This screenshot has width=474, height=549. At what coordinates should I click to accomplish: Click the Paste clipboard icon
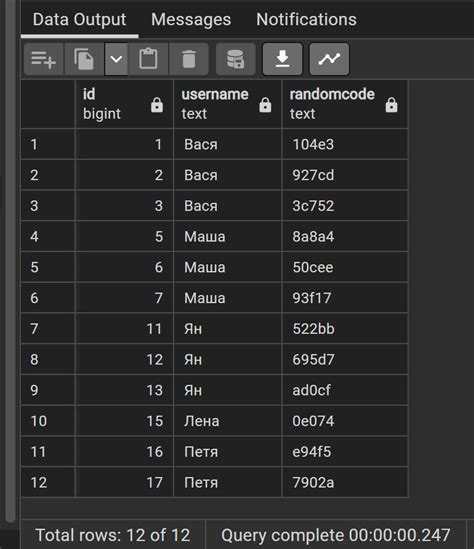[x=148, y=59]
